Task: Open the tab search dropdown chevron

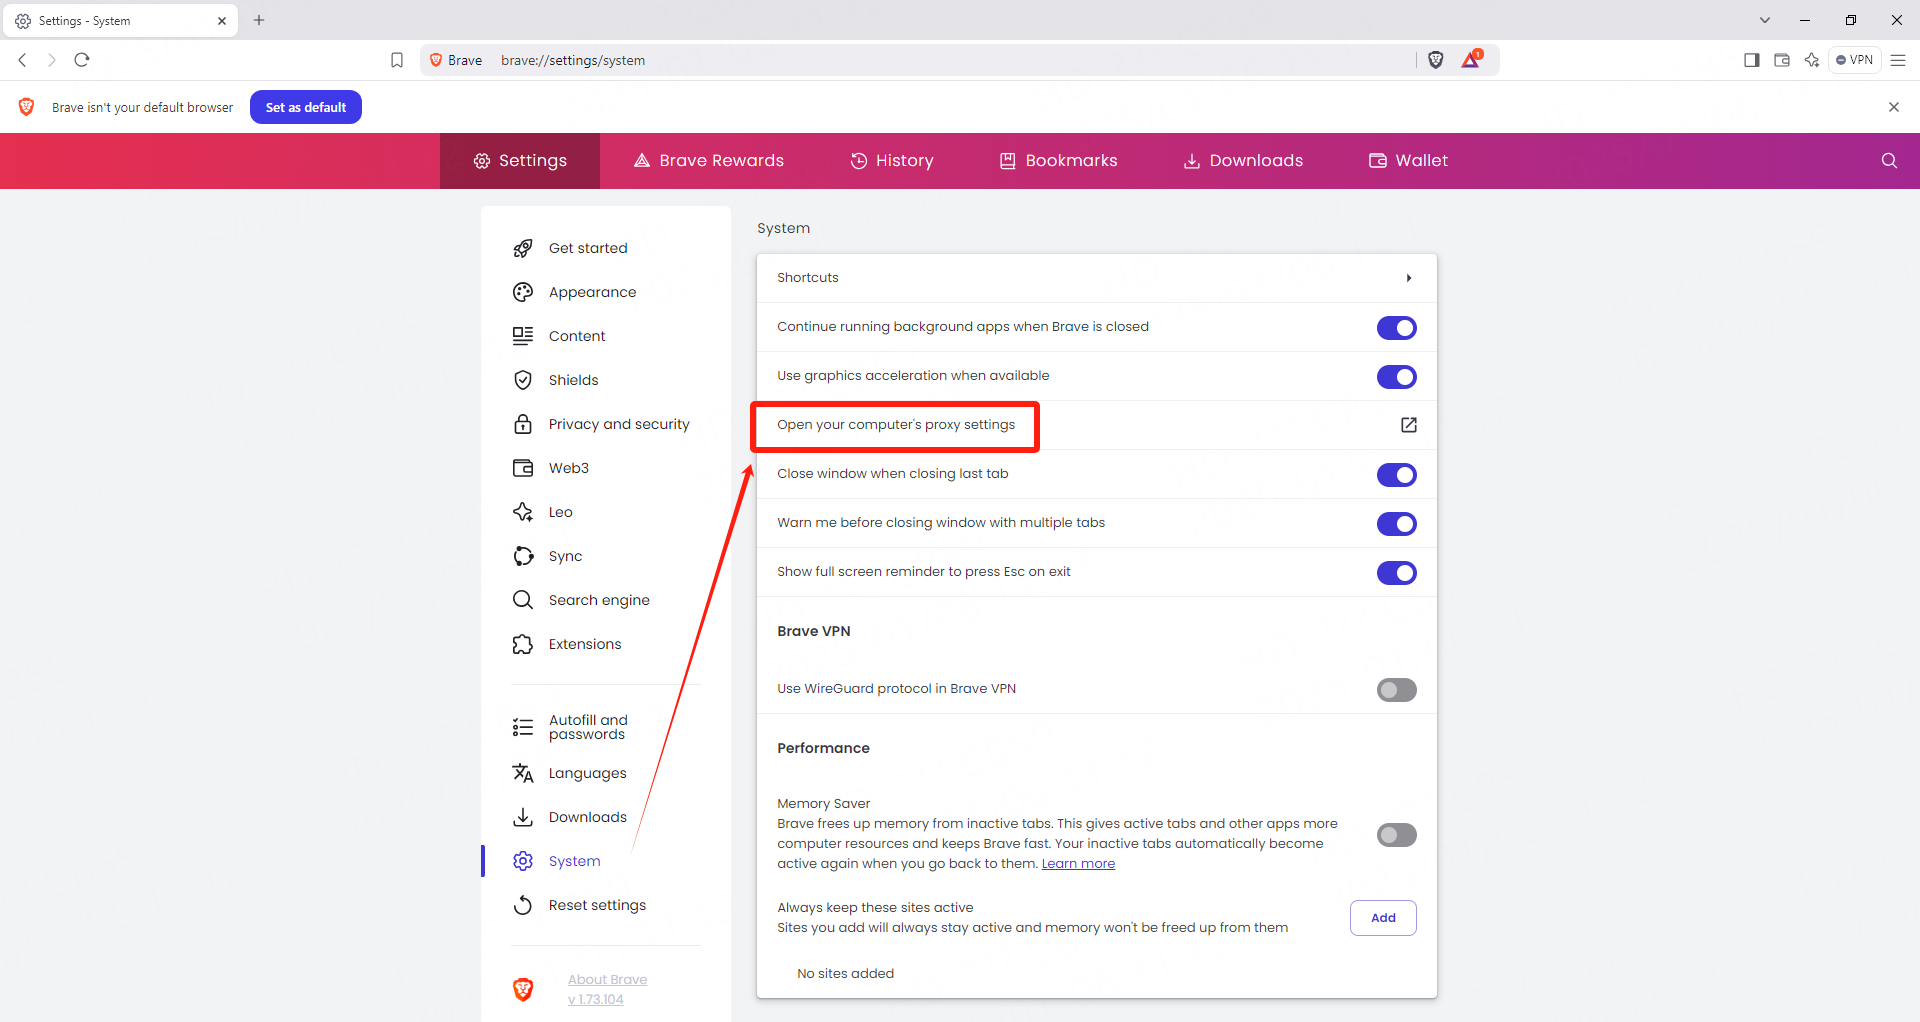Action: (1765, 20)
